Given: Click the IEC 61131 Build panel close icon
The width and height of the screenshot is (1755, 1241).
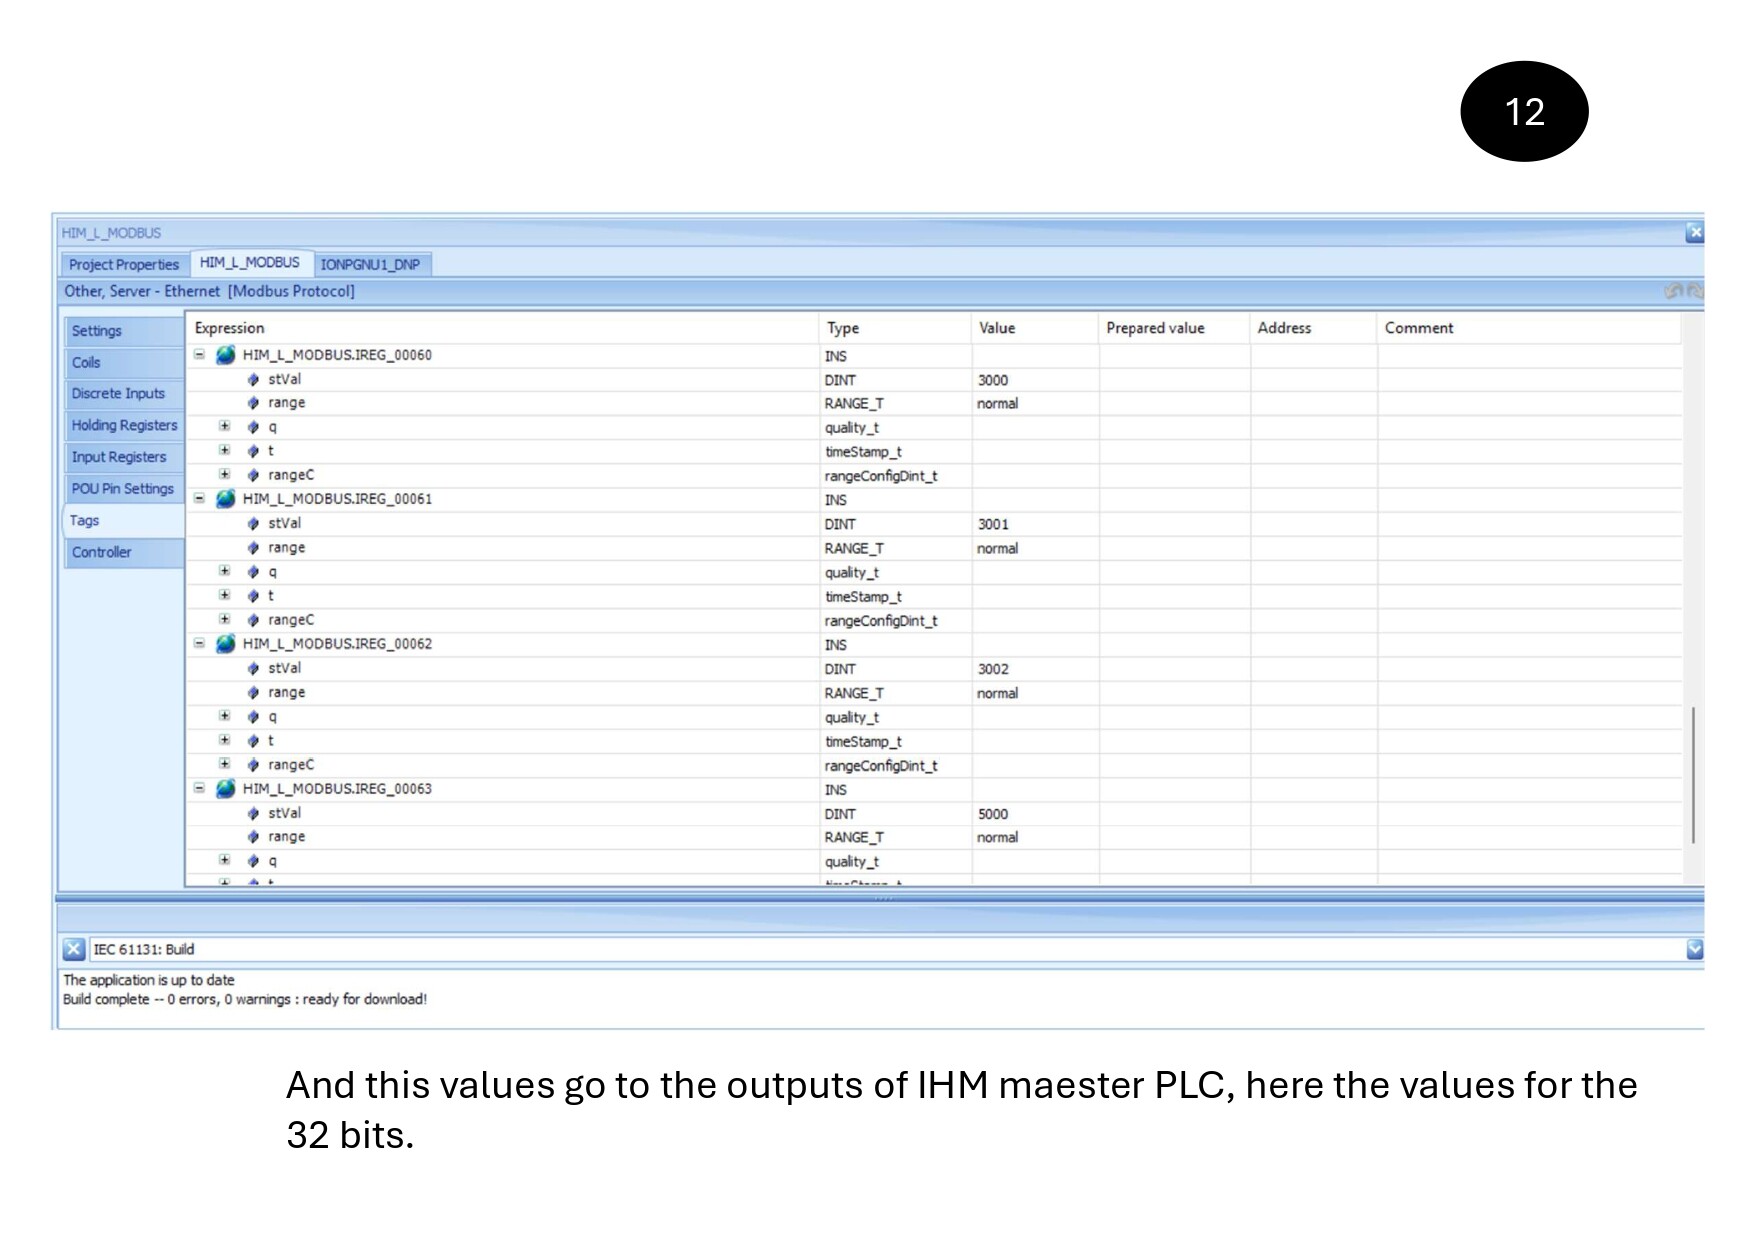Looking at the screenshot, I should click(x=74, y=949).
